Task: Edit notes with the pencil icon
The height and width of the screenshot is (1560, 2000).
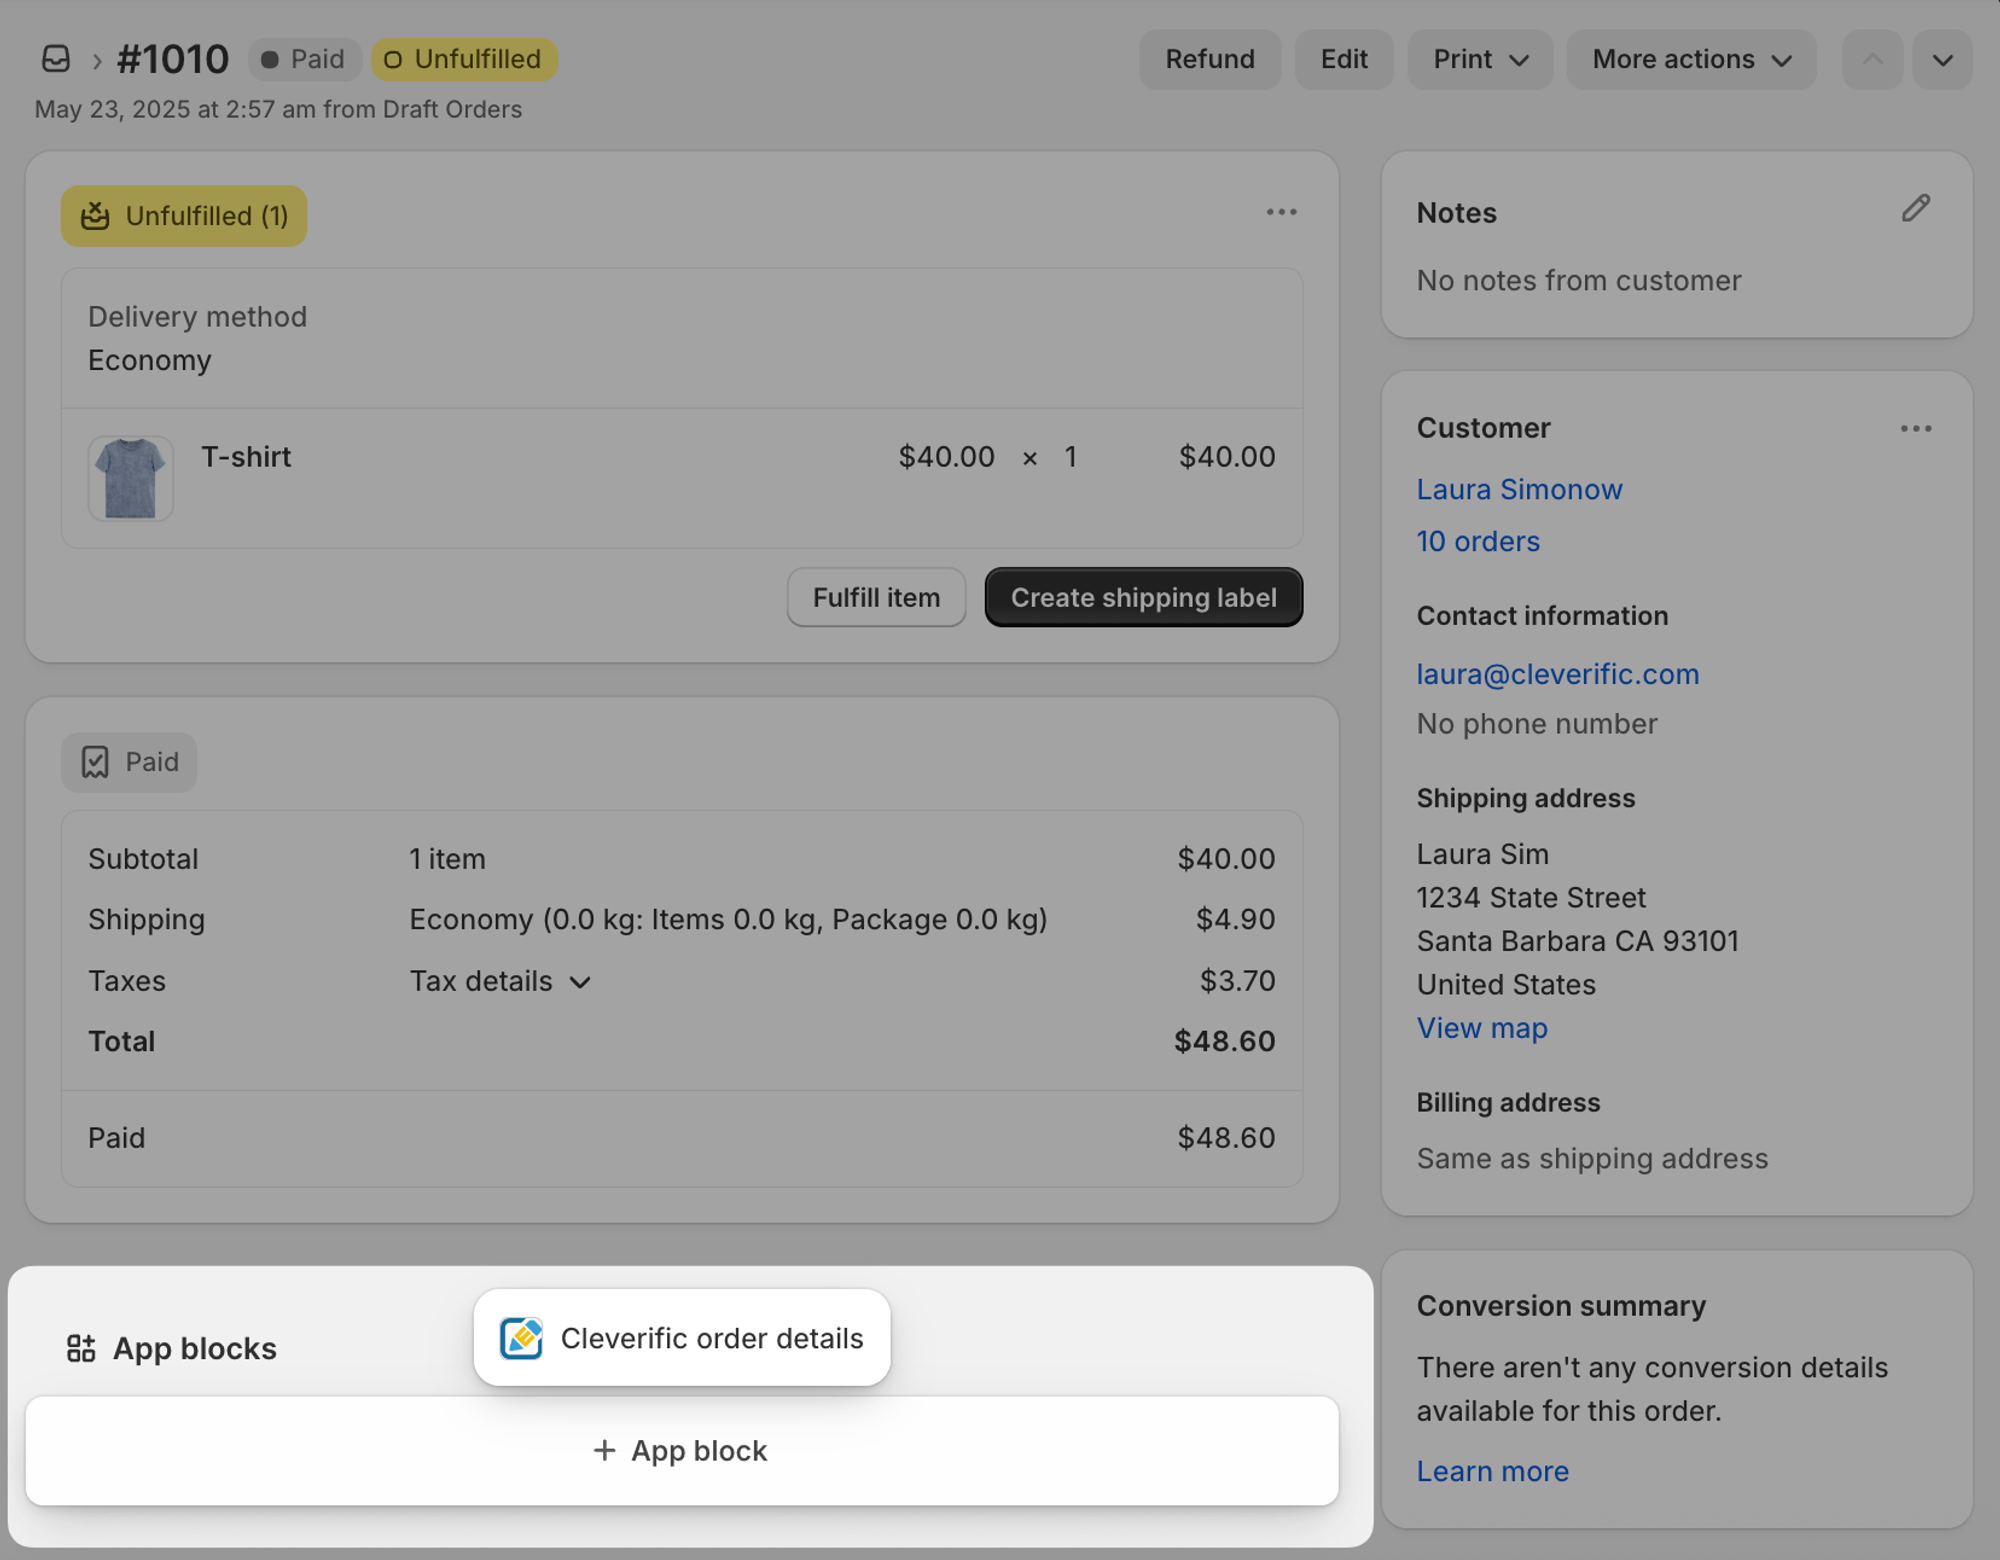Action: click(x=1915, y=209)
